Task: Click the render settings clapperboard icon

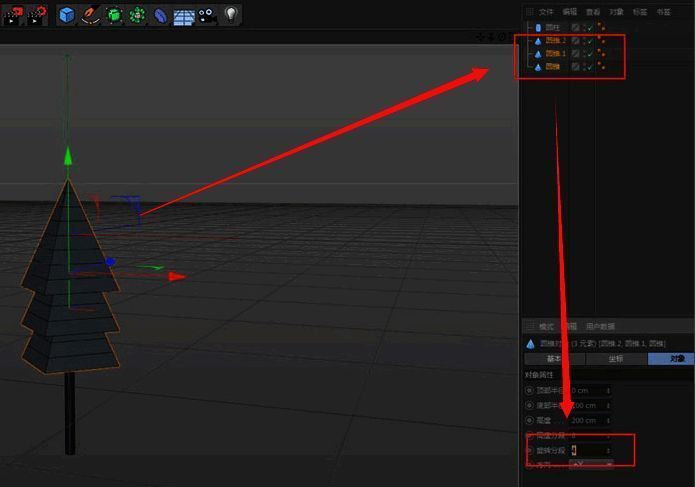Action: pyautogui.click(x=35, y=14)
